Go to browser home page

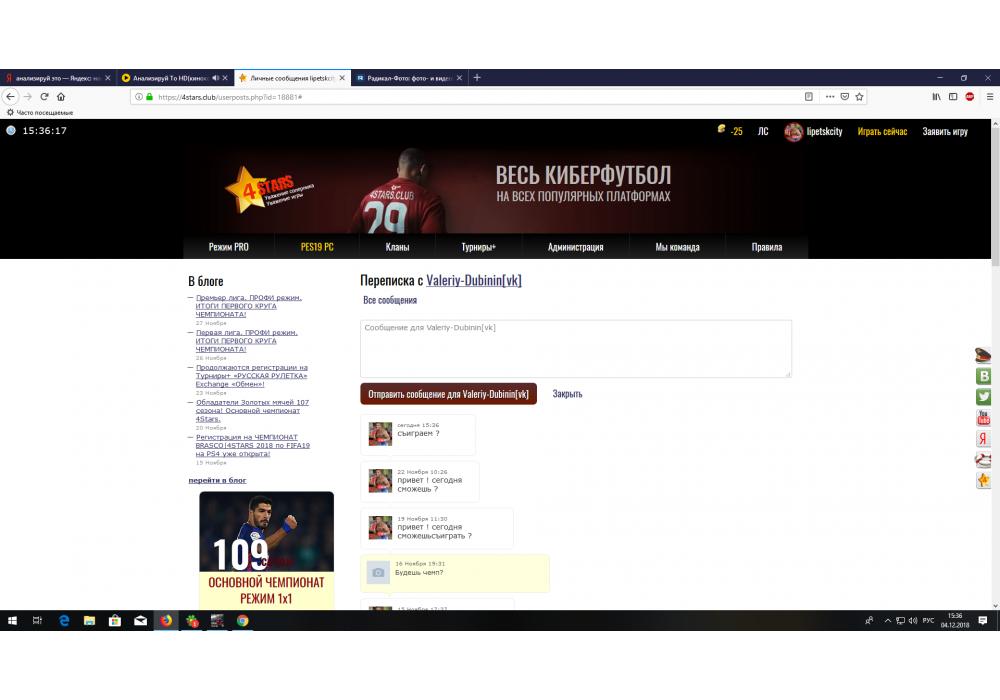point(61,97)
